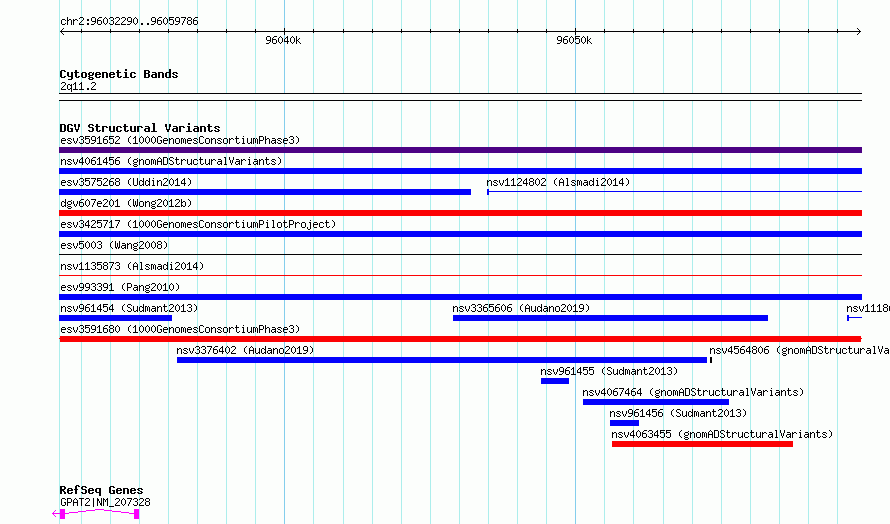Select the esv3425717 Pilot Project blue bar
The image size is (890, 524).
coord(460,234)
